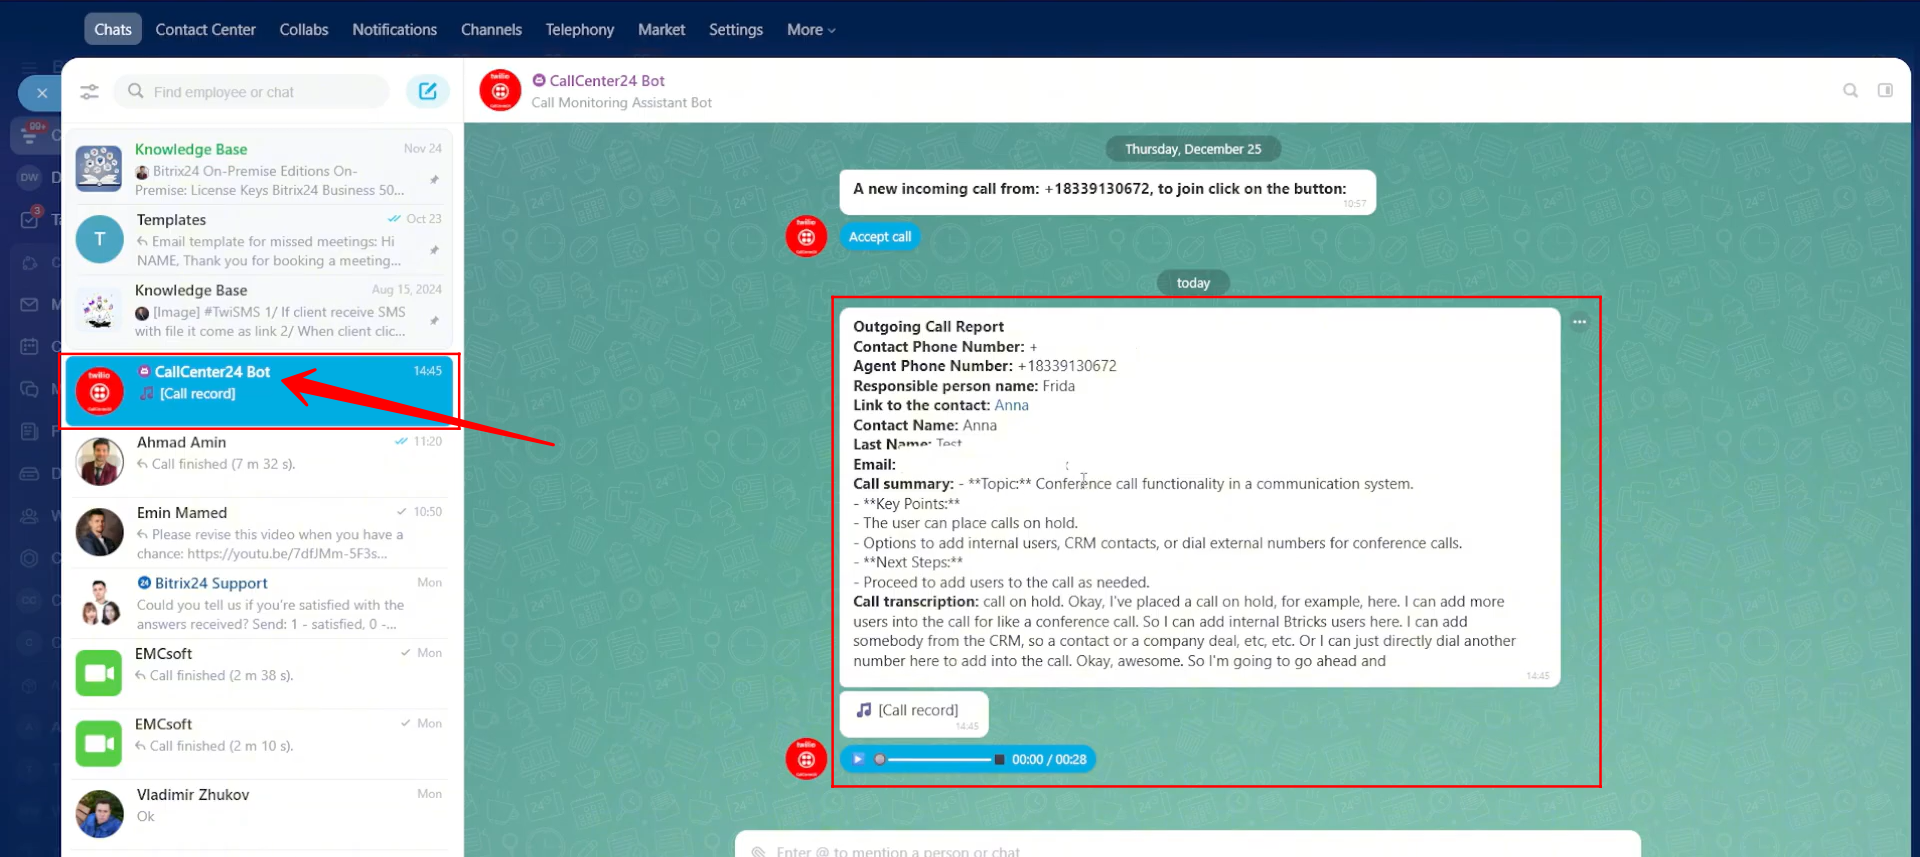Toggle the chat sidebar panel icon

click(x=1885, y=91)
